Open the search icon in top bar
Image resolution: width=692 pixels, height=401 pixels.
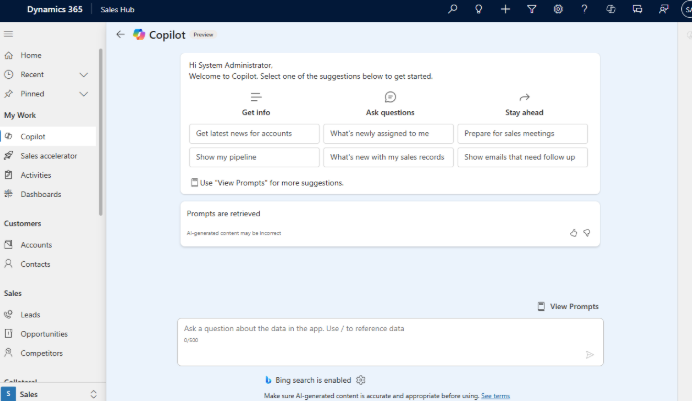(452, 9)
